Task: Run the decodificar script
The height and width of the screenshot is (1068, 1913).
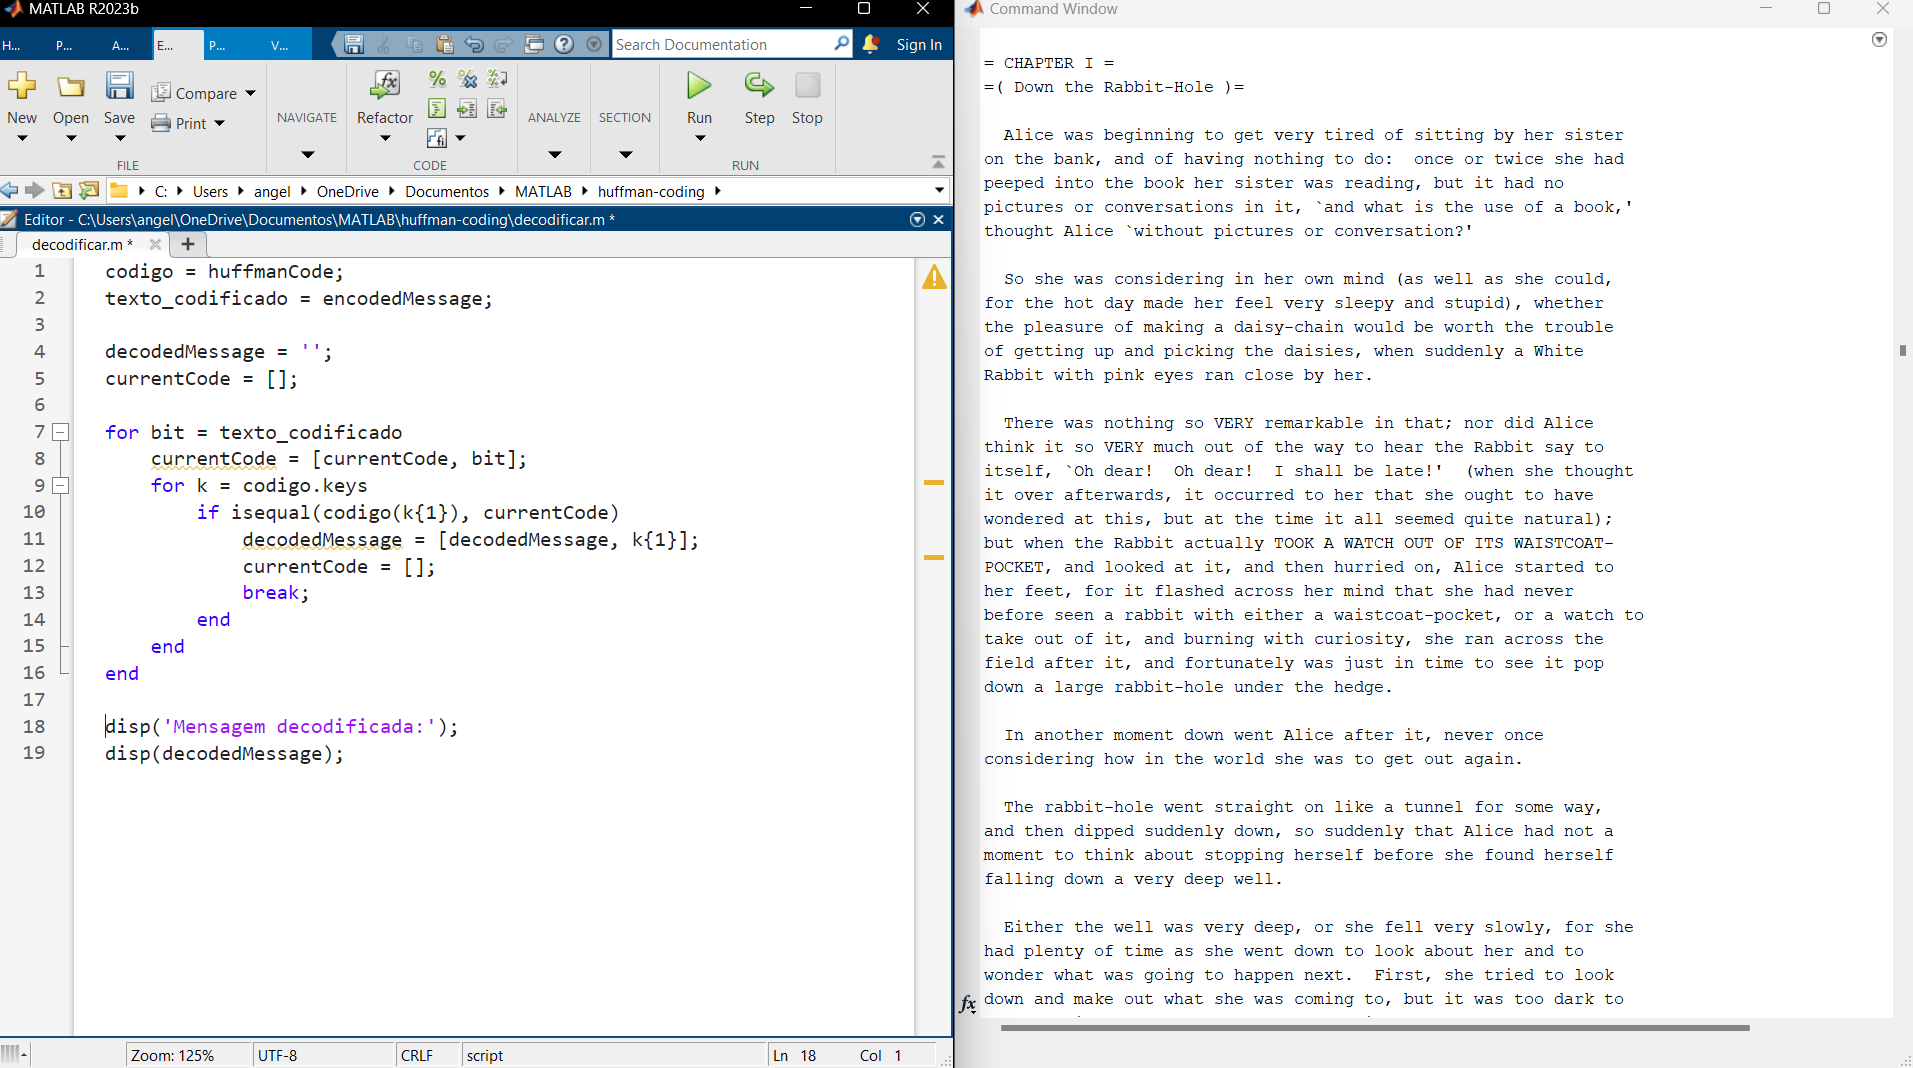Action: point(699,86)
